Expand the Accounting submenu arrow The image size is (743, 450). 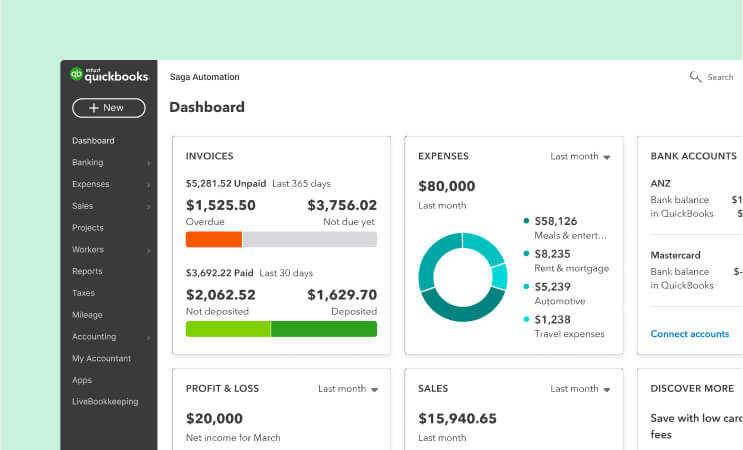click(x=149, y=338)
